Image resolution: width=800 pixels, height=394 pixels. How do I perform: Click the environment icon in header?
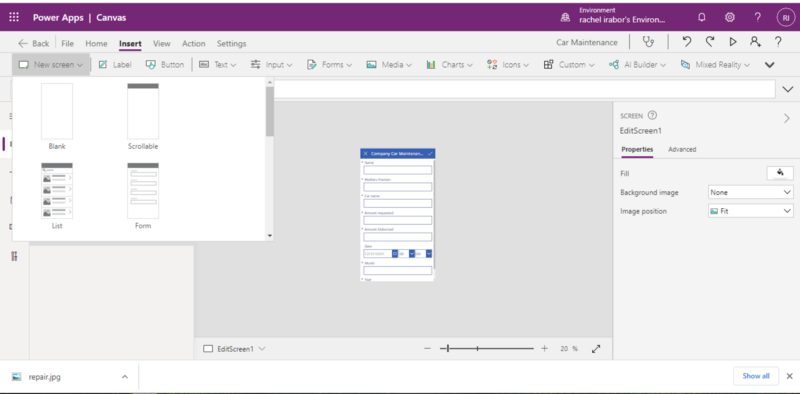coord(565,17)
